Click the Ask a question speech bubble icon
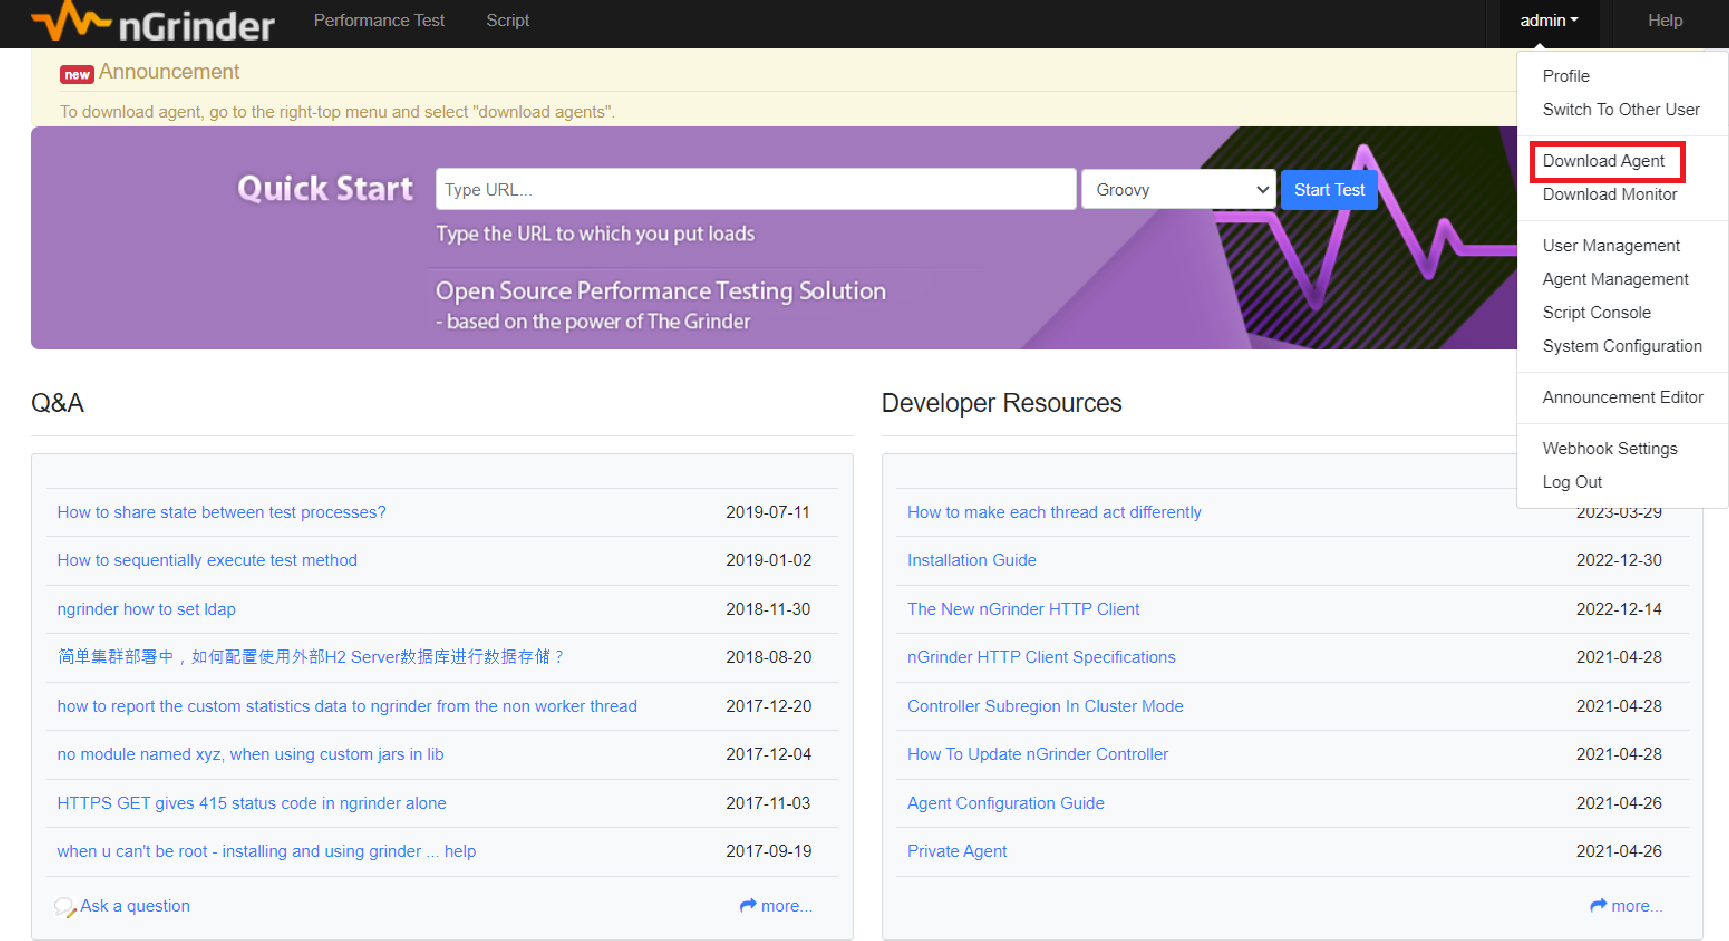This screenshot has height=941, width=1729. [x=65, y=907]
